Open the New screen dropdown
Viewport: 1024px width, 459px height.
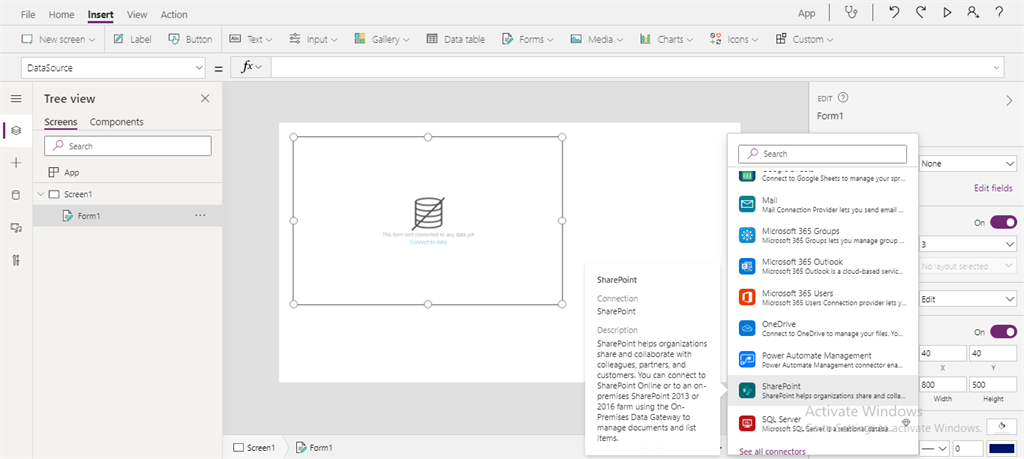point(59,39)
